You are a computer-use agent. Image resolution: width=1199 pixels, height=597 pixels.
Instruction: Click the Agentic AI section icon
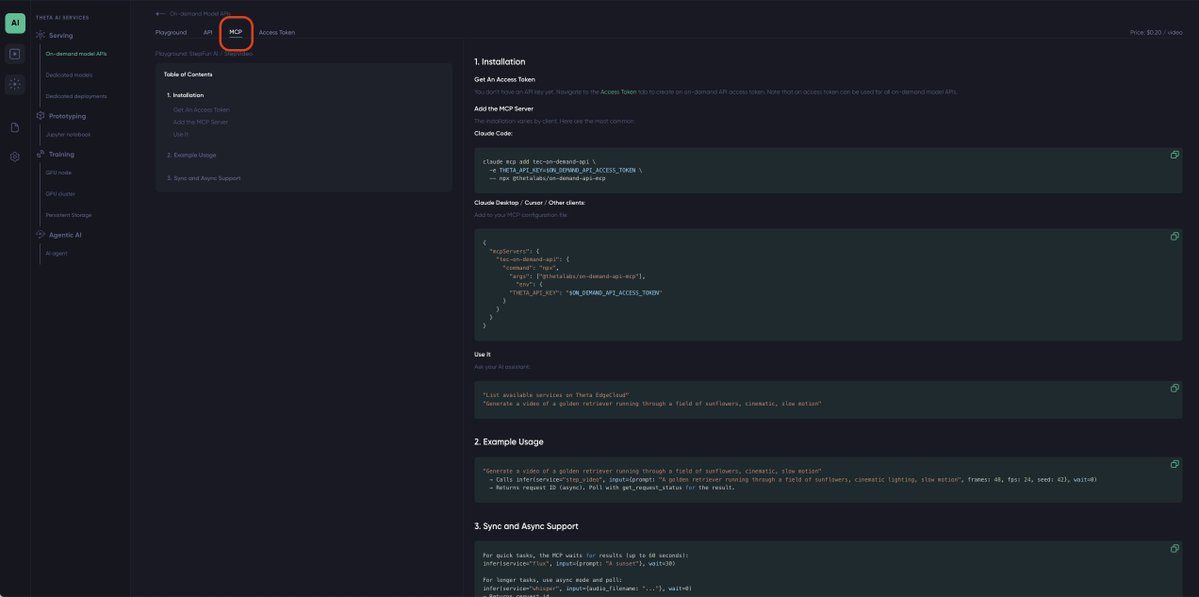(41, 235)
